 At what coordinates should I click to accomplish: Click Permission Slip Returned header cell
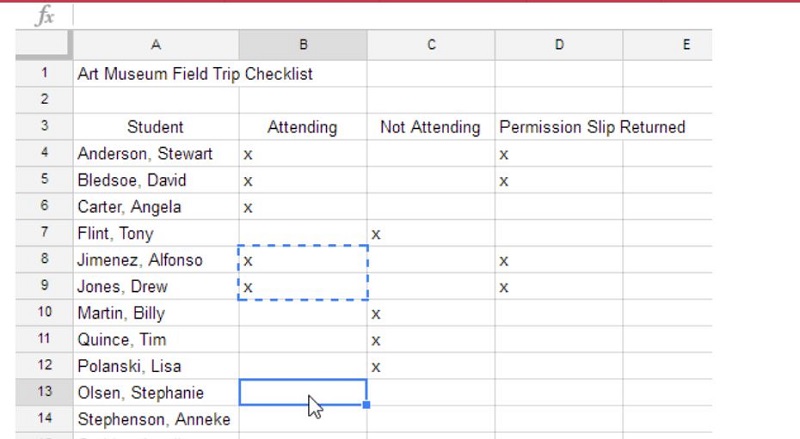coord(558,127)
